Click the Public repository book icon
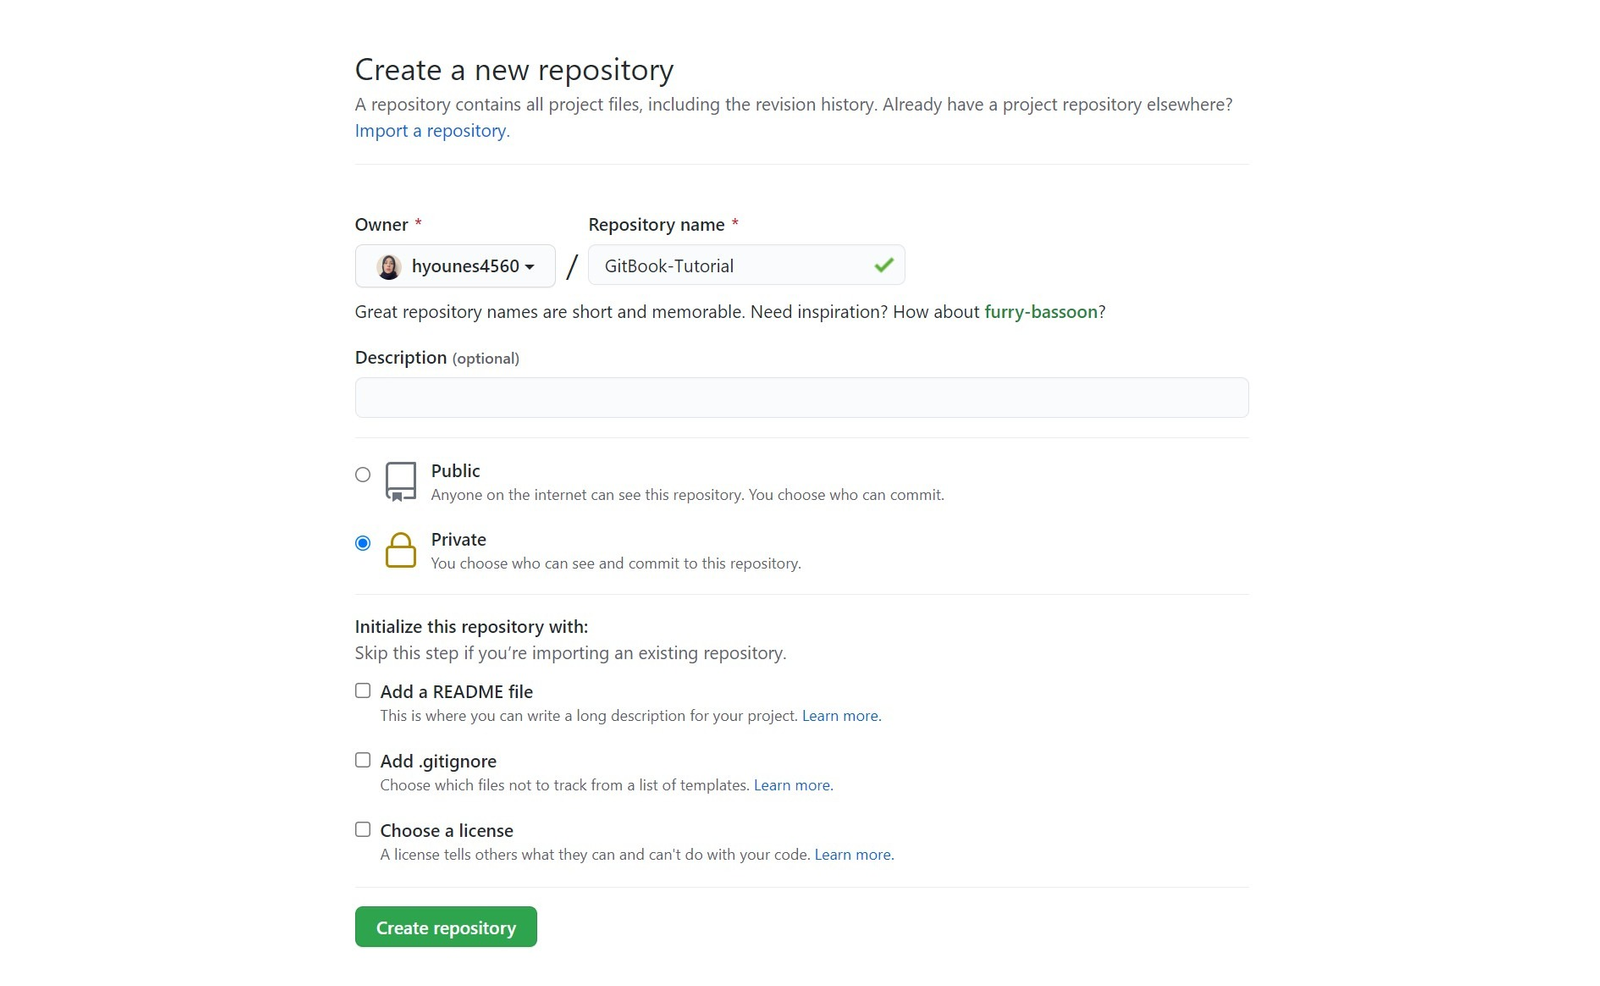 point(401,481)
